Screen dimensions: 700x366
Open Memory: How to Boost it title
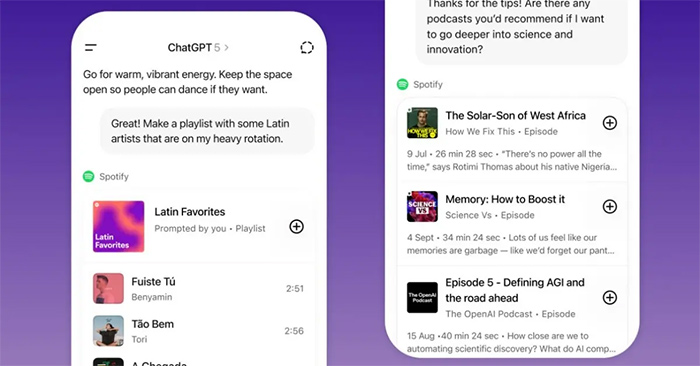tap(505, 199)
